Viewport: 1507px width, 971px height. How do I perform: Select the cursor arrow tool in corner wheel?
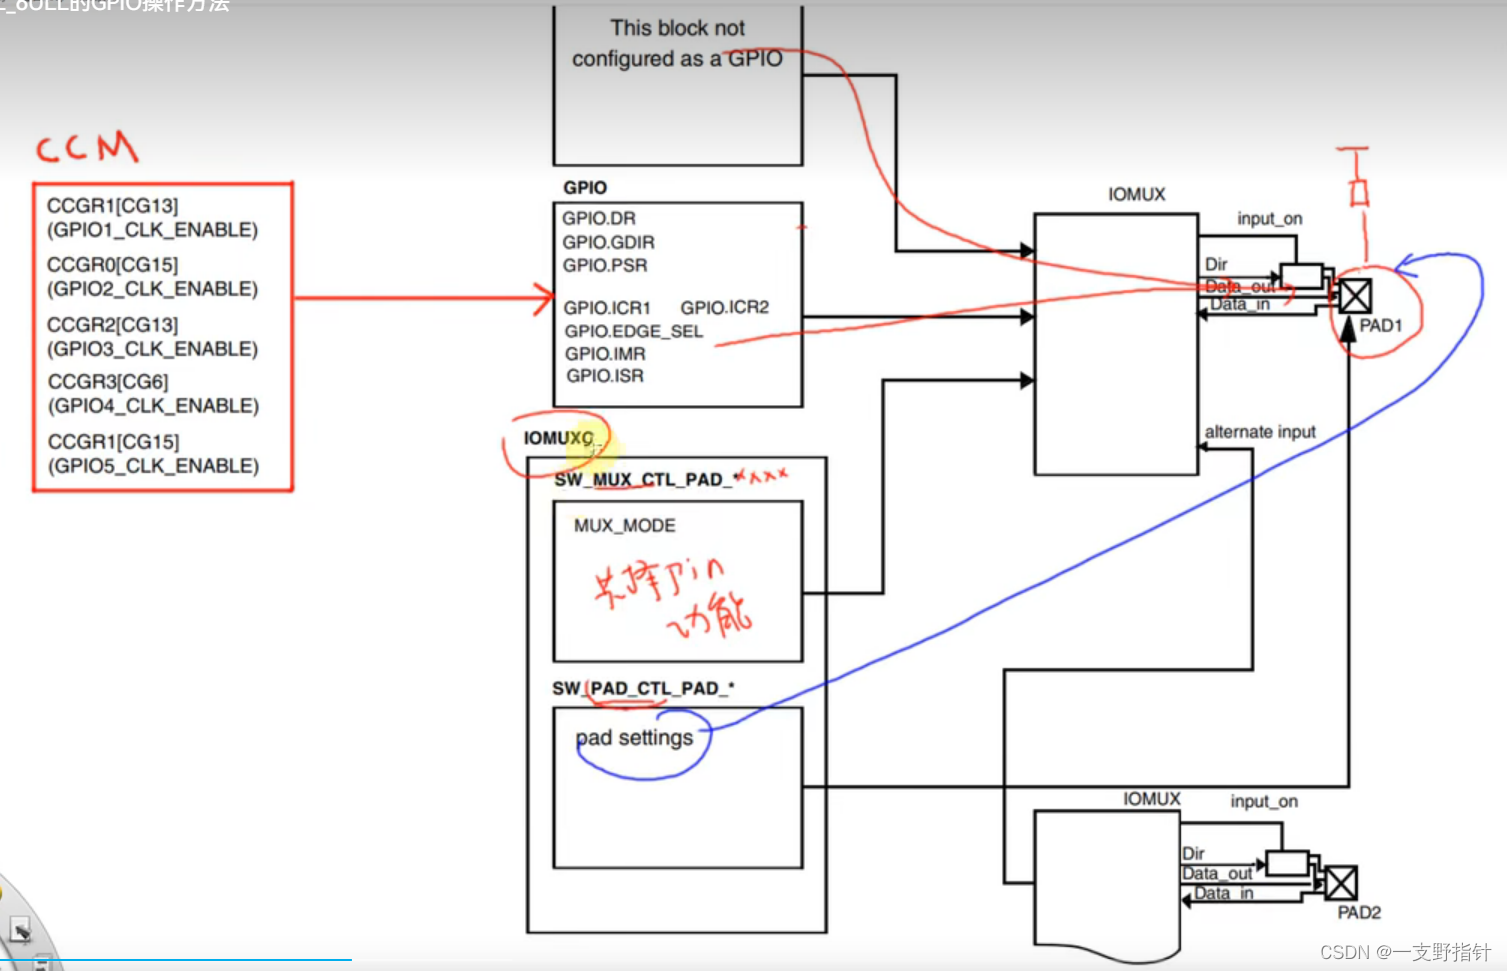pyautogui.click(x=22, y=927)
